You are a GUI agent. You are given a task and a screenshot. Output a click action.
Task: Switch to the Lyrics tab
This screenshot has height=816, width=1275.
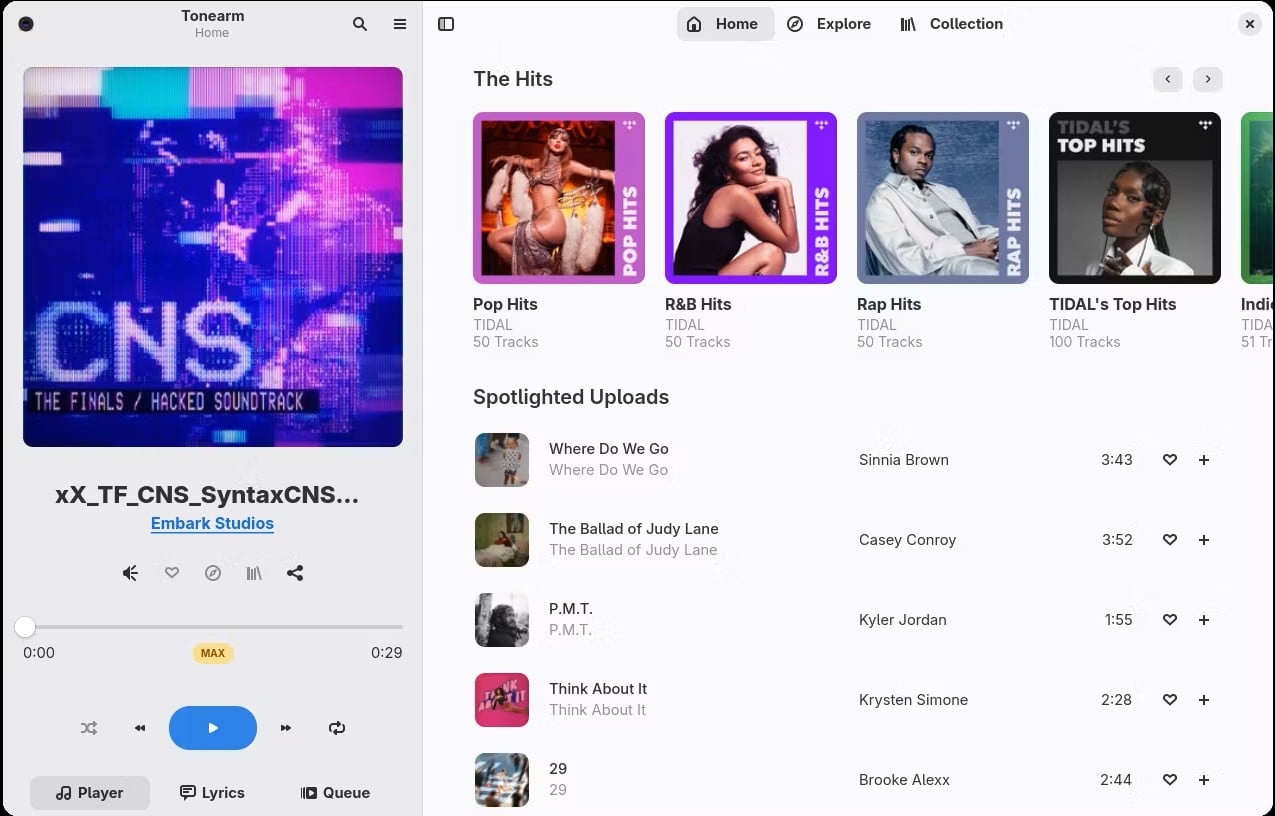pyautogui.click(x=212, y=793)
